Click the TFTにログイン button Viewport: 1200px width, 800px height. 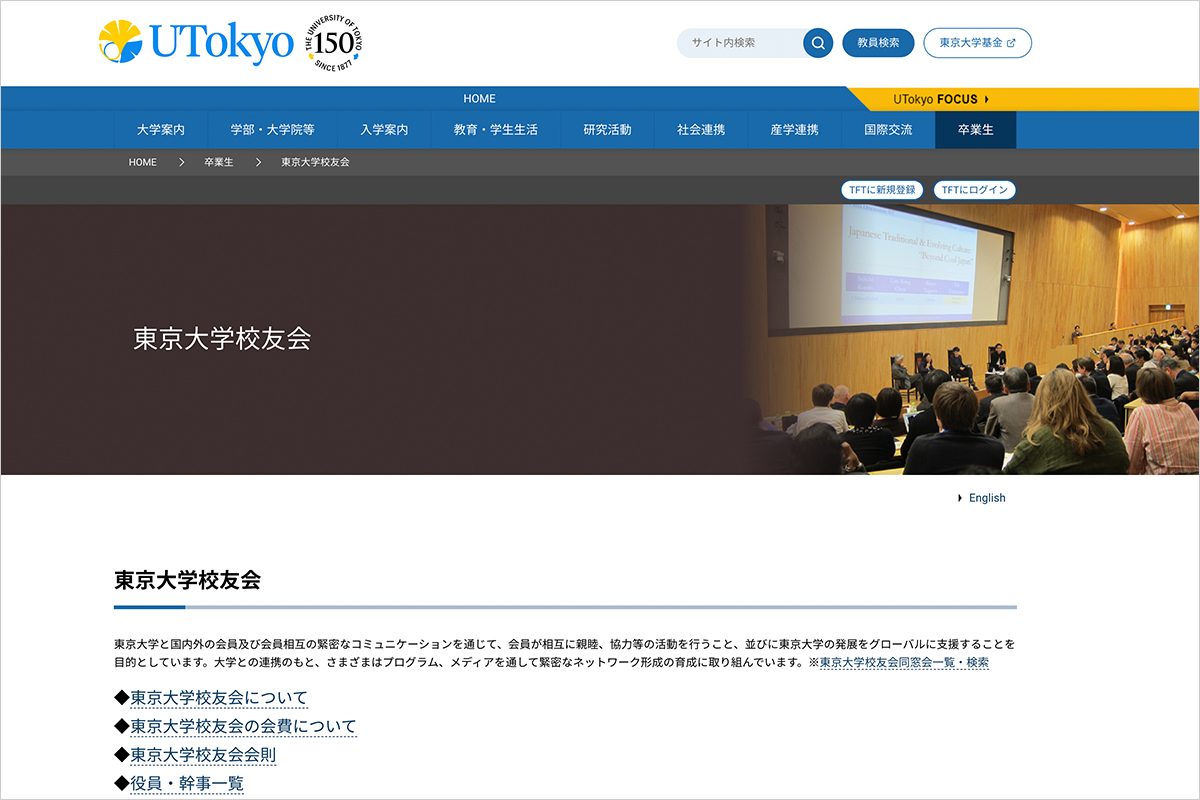[975, 189]
